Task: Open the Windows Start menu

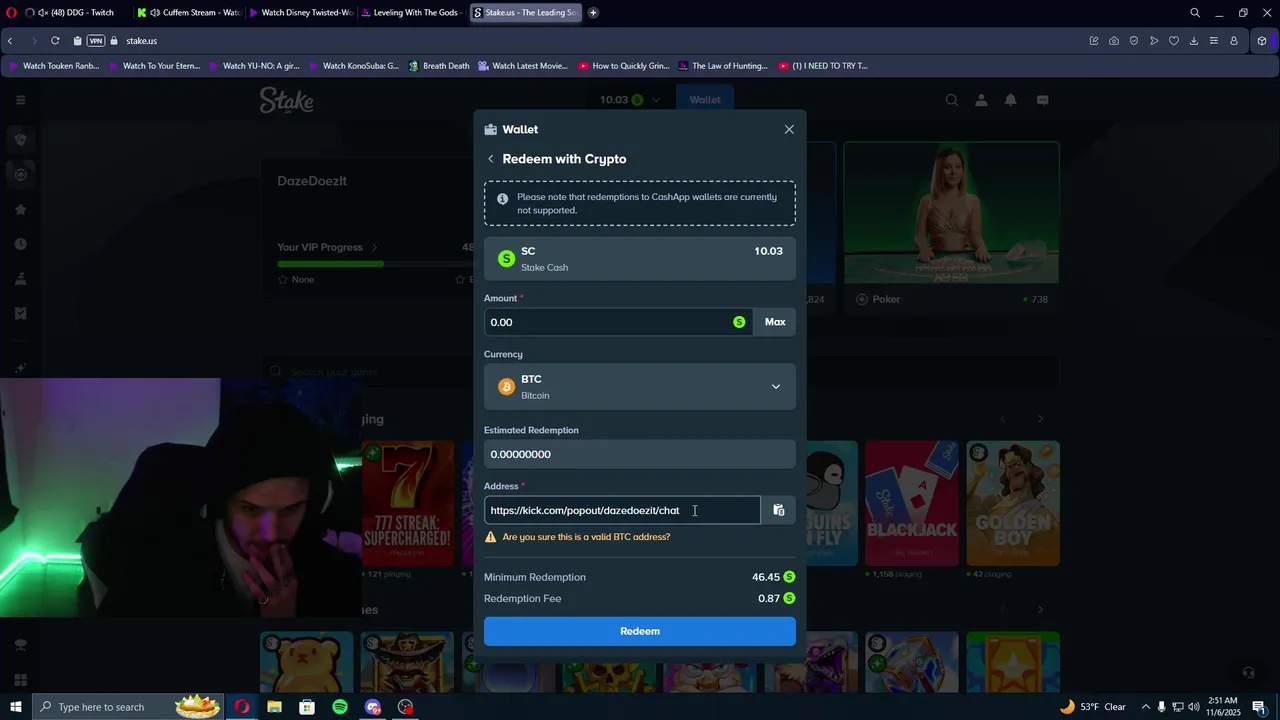Action: [16, 707]
